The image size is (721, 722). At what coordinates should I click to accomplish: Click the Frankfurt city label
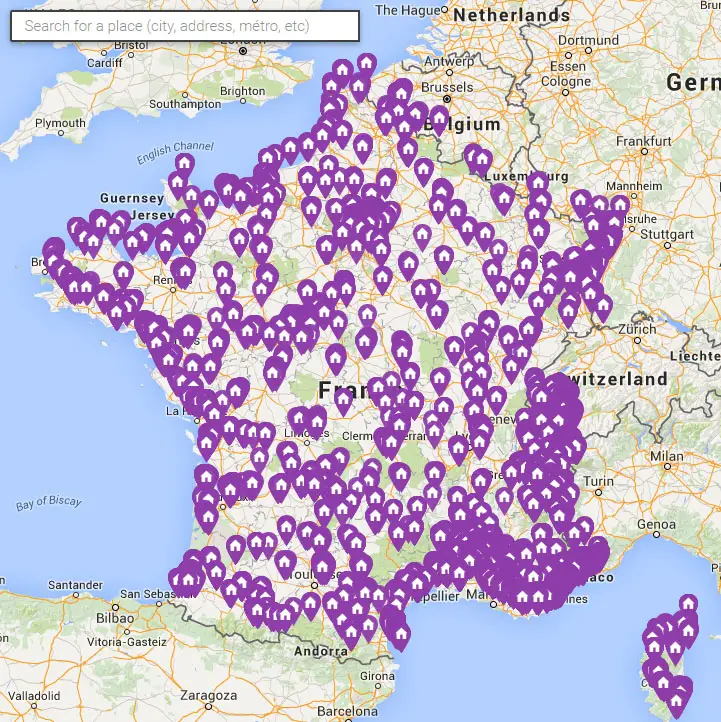click(x=644, y=141)
